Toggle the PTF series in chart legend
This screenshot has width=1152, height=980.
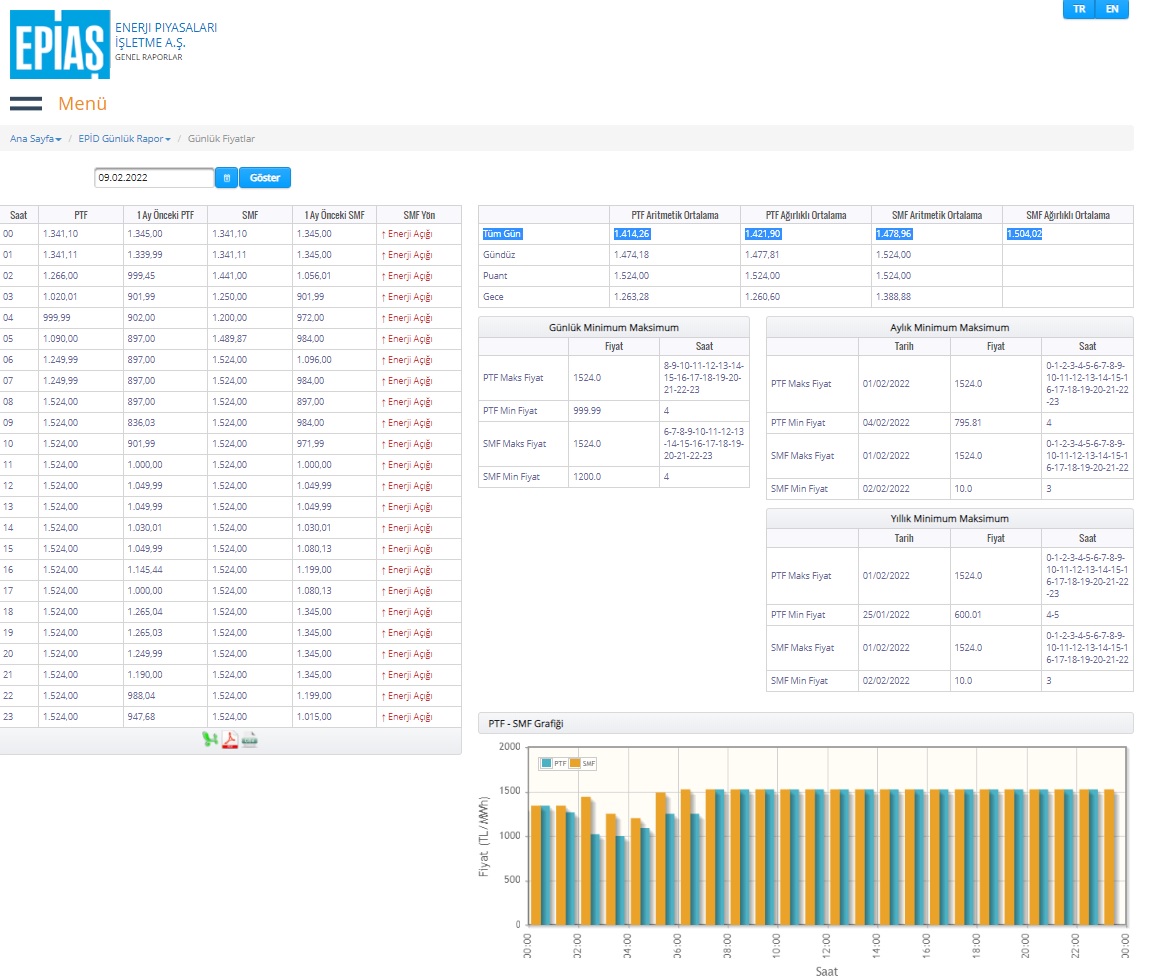point(554,763)
